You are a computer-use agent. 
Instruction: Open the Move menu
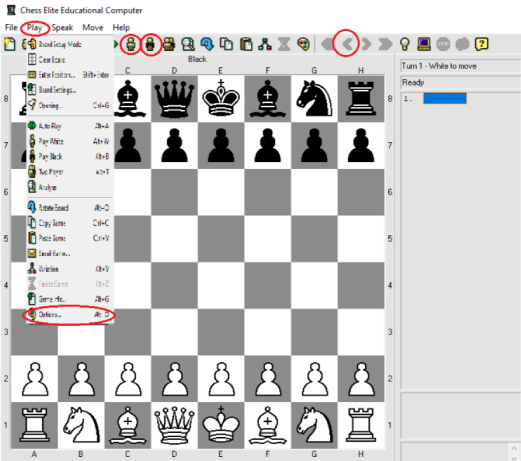tap(93, 27)
